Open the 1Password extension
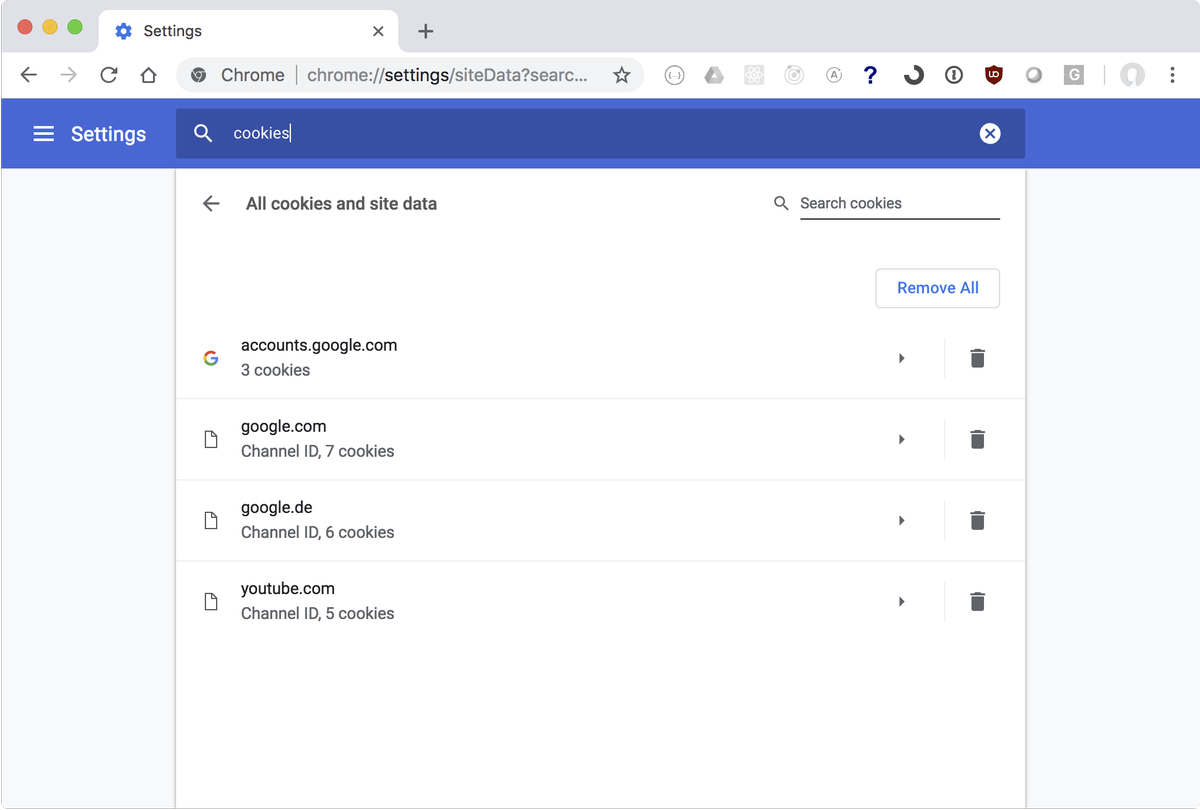The width and height of the screenshot is (1200, 810). pyautogui.click(x=954, y=75)
